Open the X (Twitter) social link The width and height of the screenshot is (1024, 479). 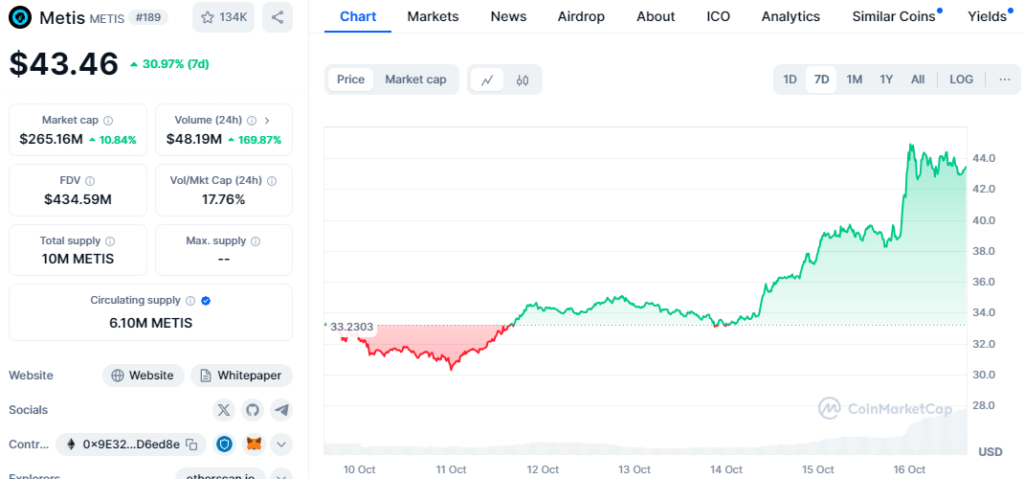pyautogui.click(x=224, y=410)
